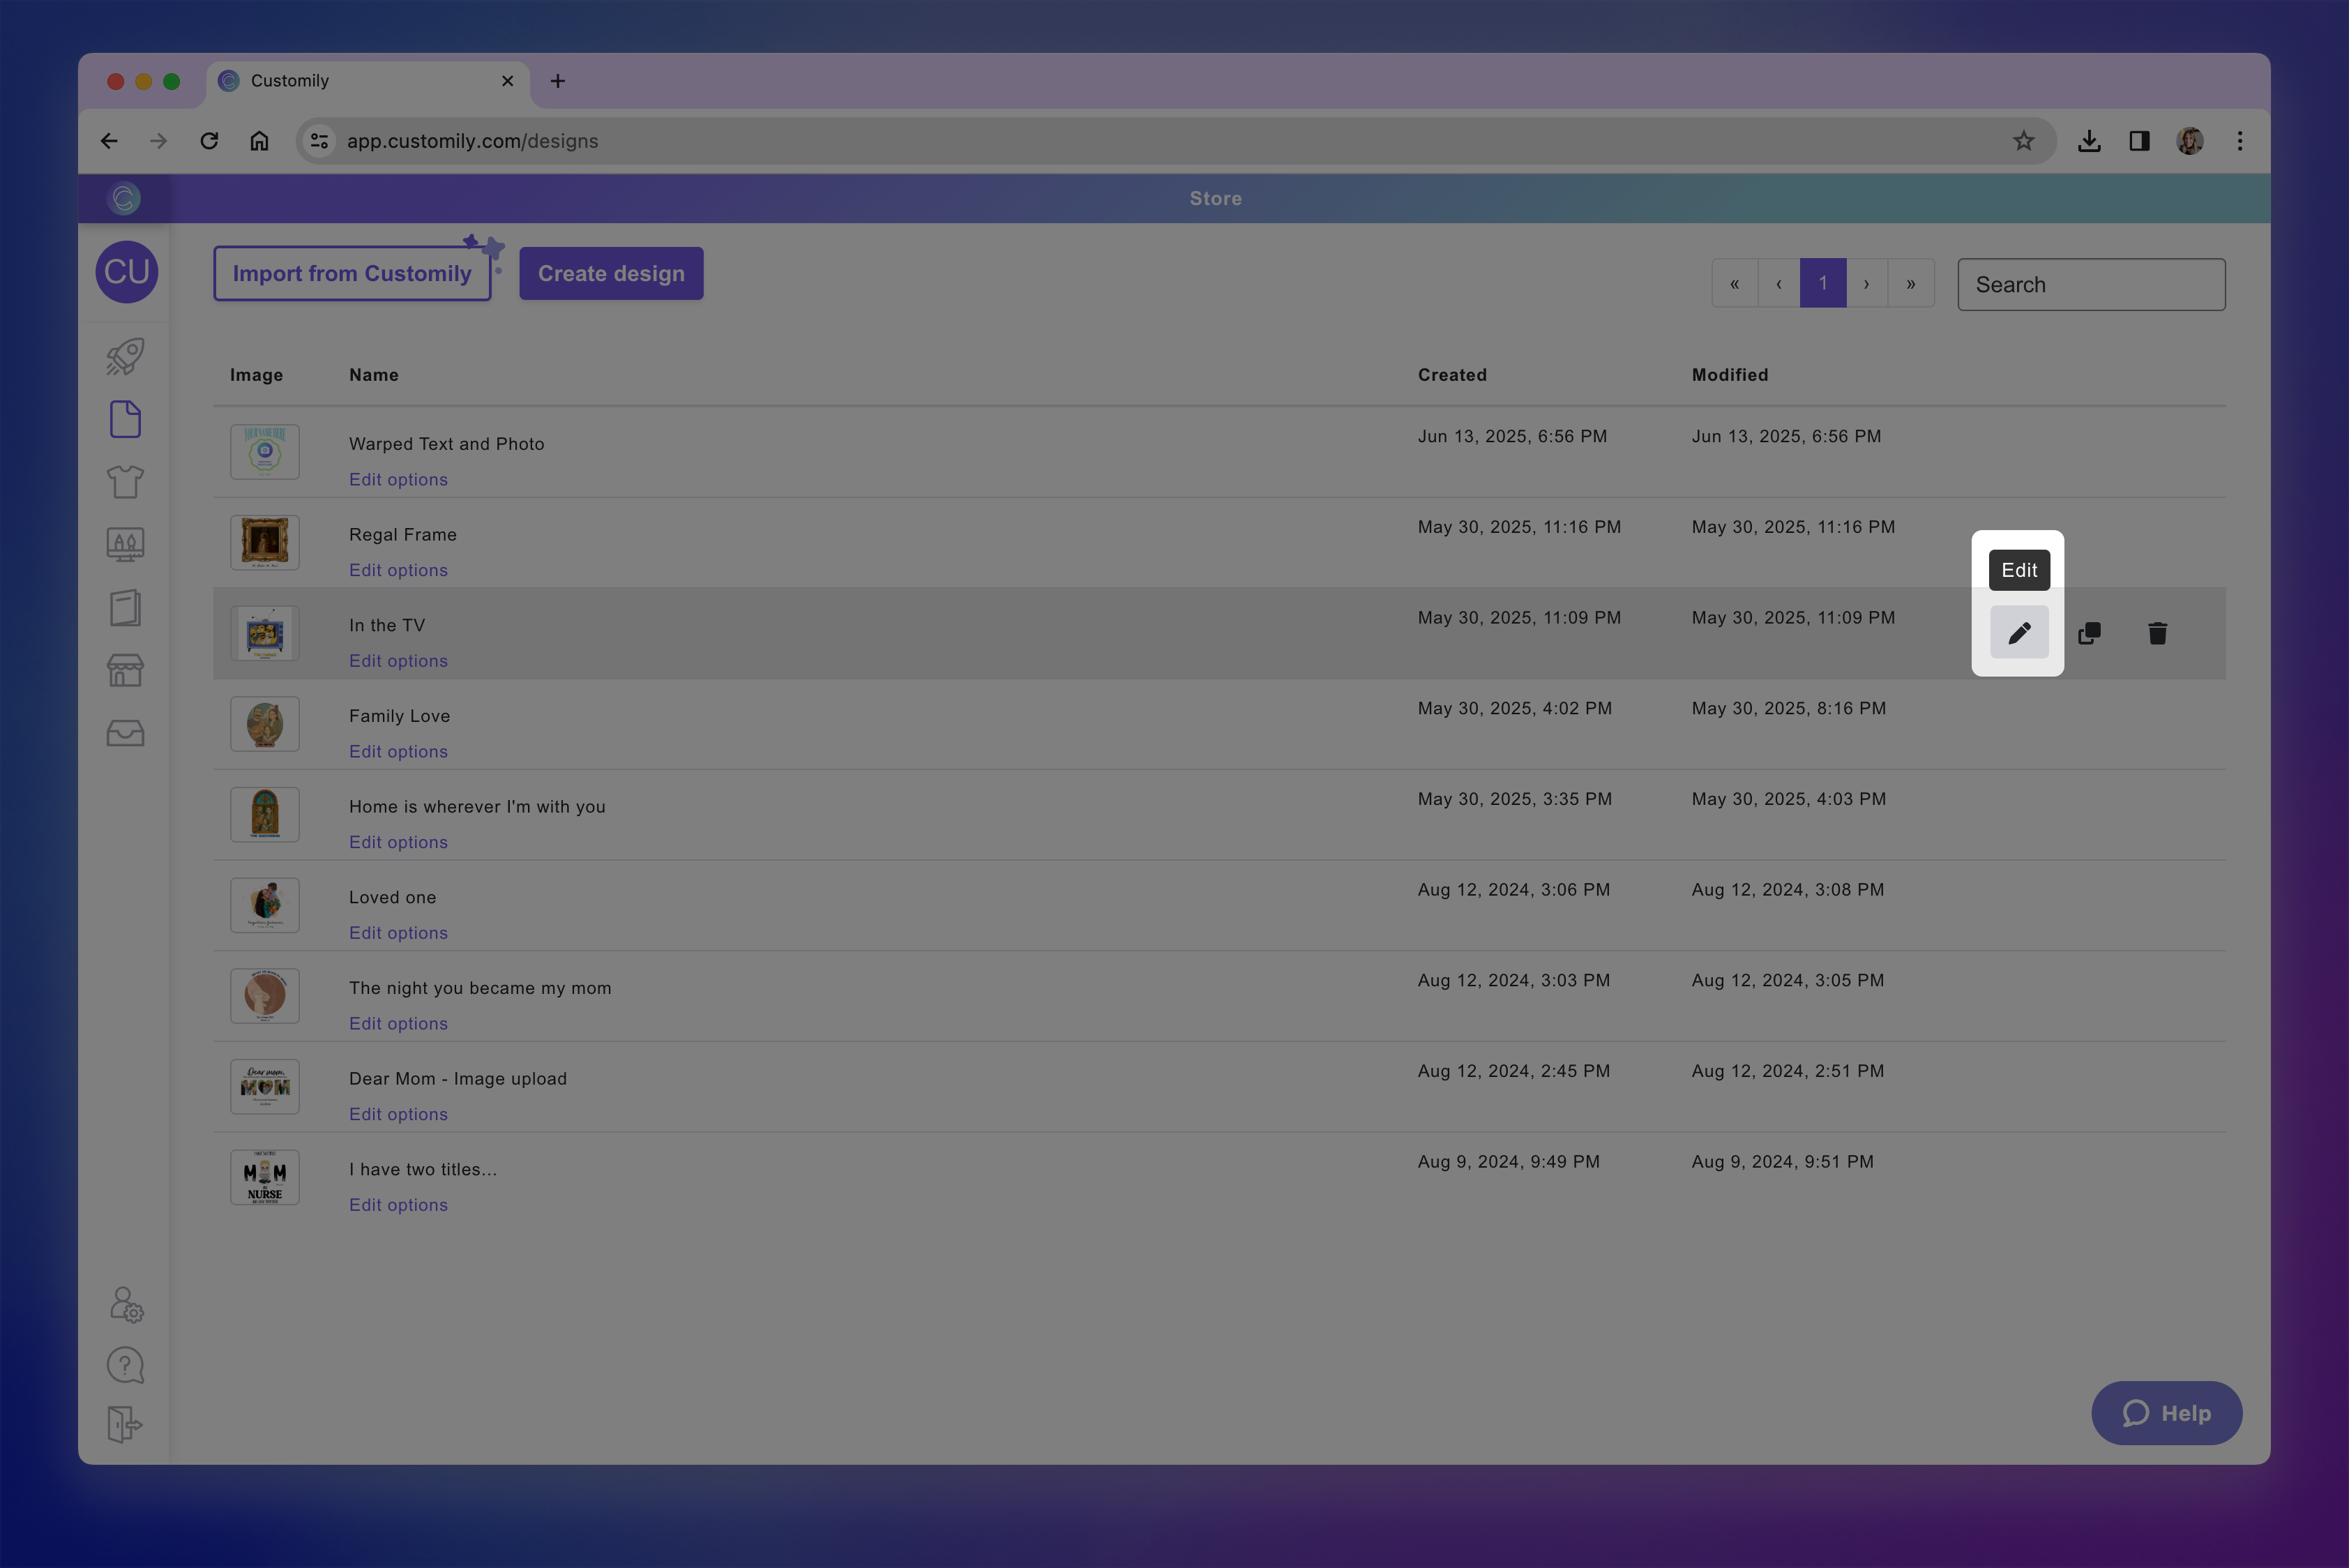Open the inbox tray sidebar icon
The height and width of the screenshot is (1568, 2349).
[125, 733]
